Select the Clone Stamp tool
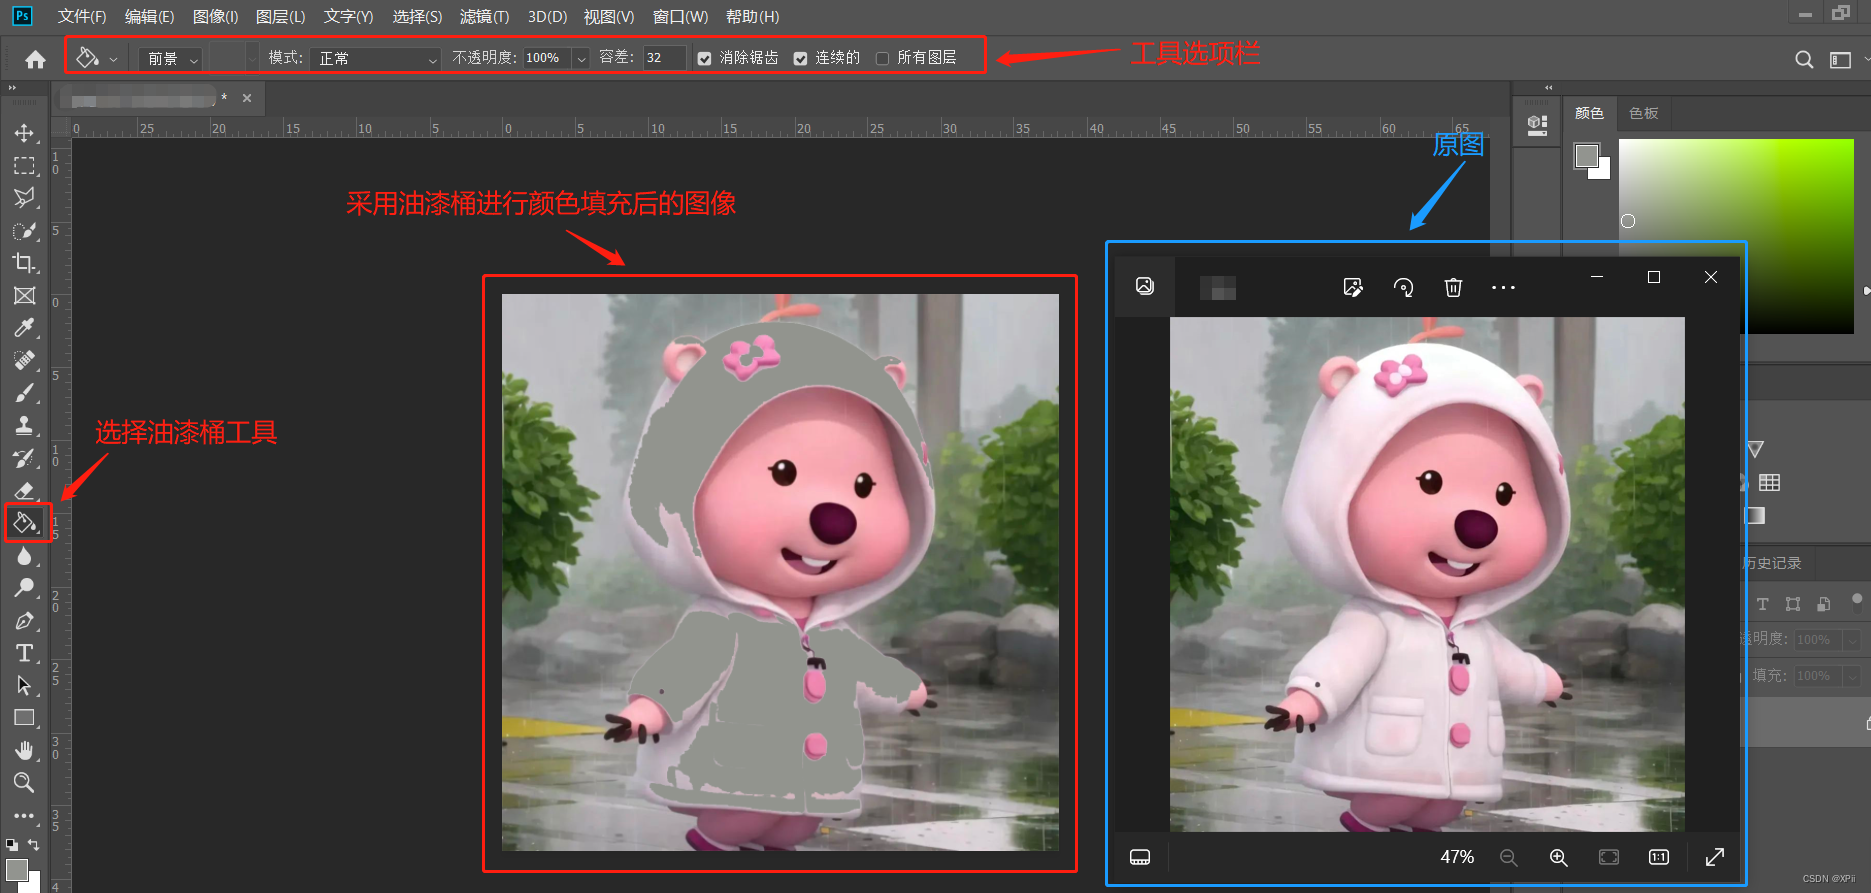This screenshot has height=893, width=1871. point(24,425)
